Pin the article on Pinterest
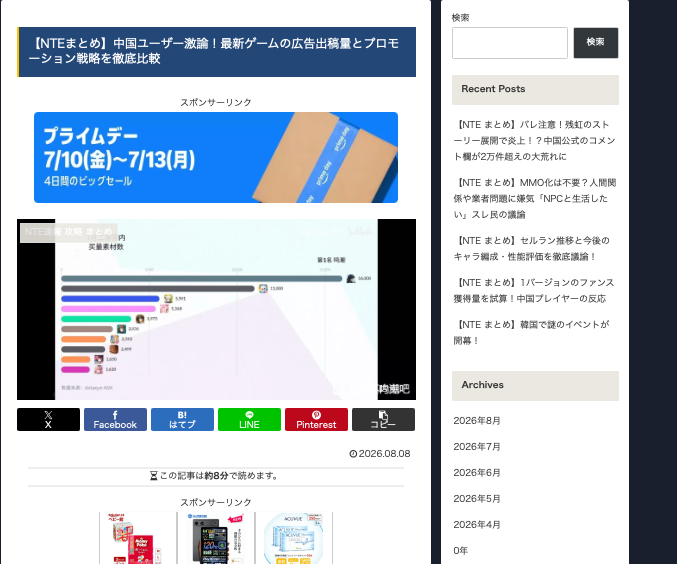The image size is (677, 564). pos(316,419)
